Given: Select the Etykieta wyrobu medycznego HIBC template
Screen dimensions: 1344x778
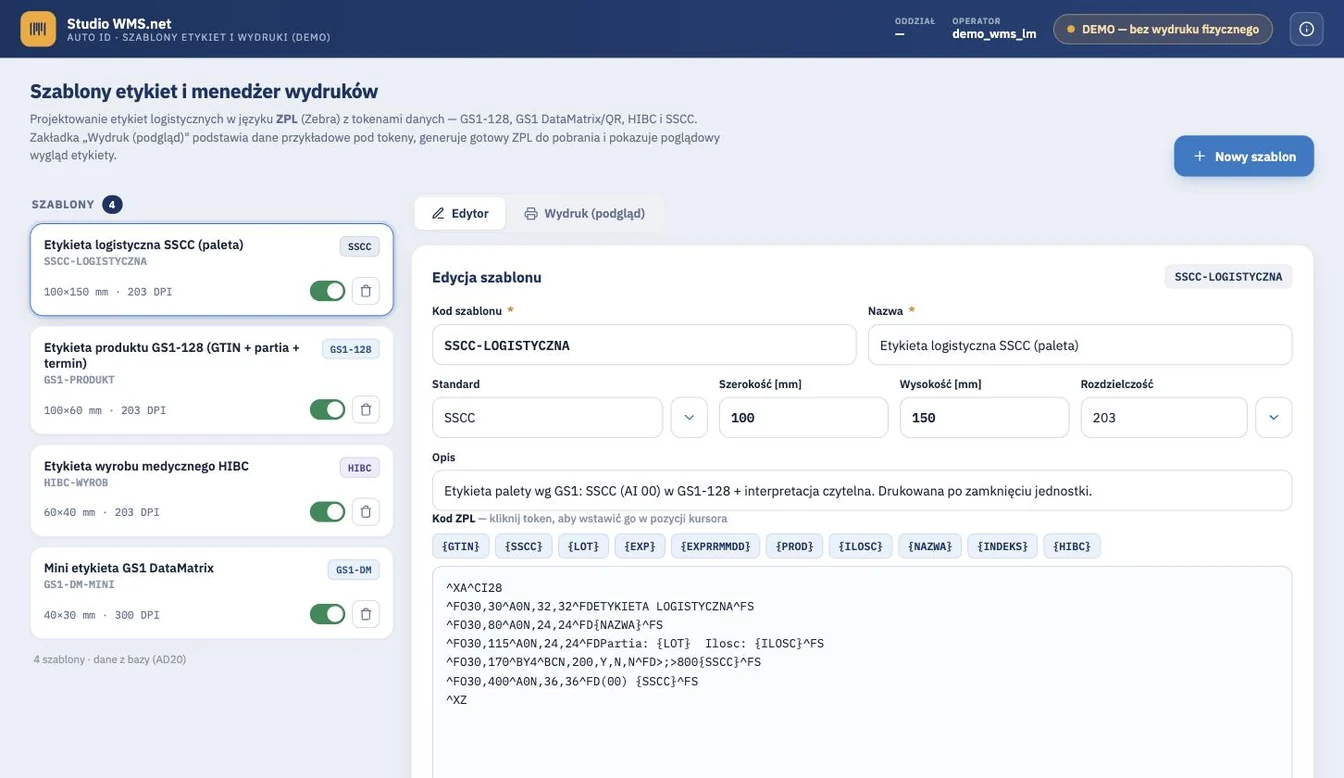Looking at the screenshot, I should [212, 490].
